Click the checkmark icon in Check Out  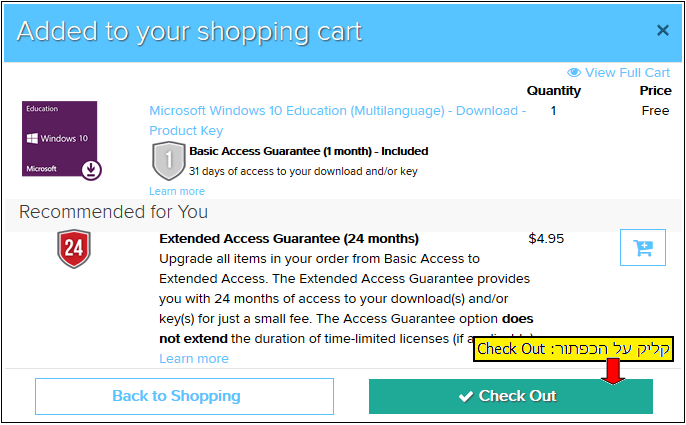(x=466, y=397)
